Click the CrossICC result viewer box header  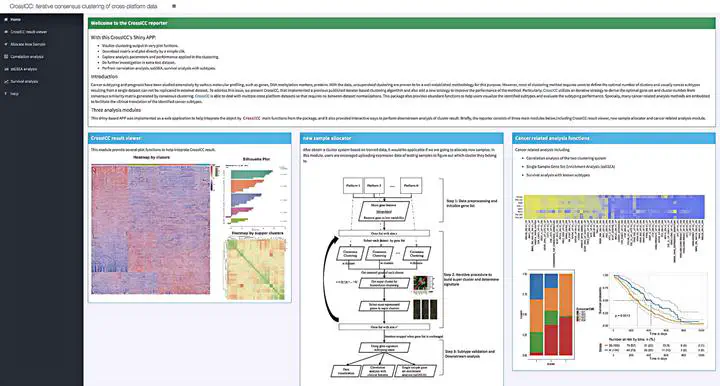pos(190,138)
